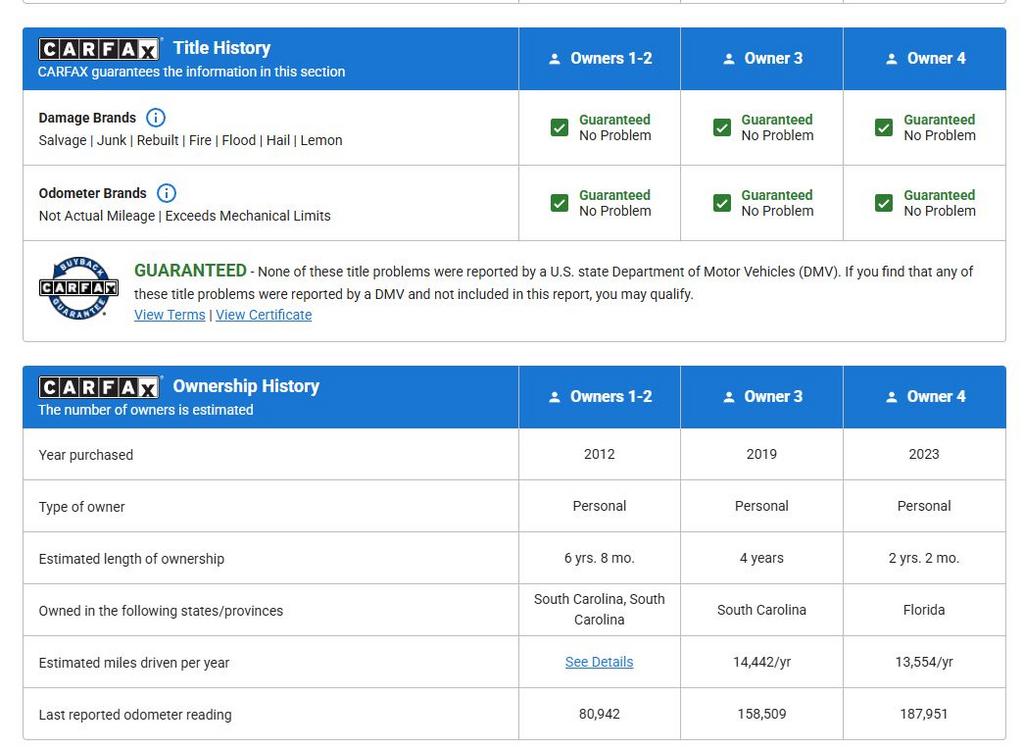Click the Owner 3 person icon in Ownership History
Viewport: 1024px width, 749px height.
tap(729, 397)
